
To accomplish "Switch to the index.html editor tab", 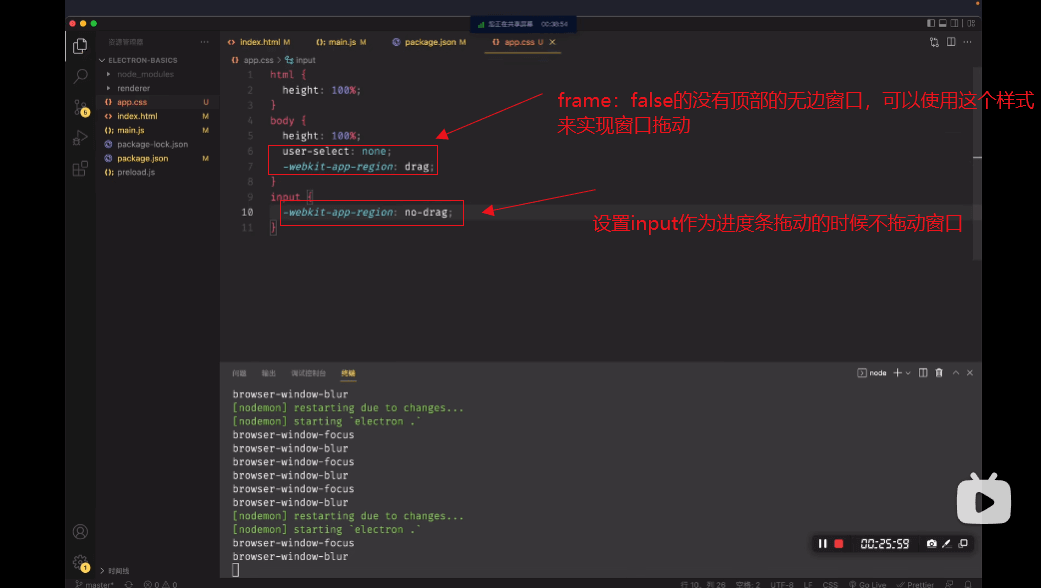I will (259, 42).
